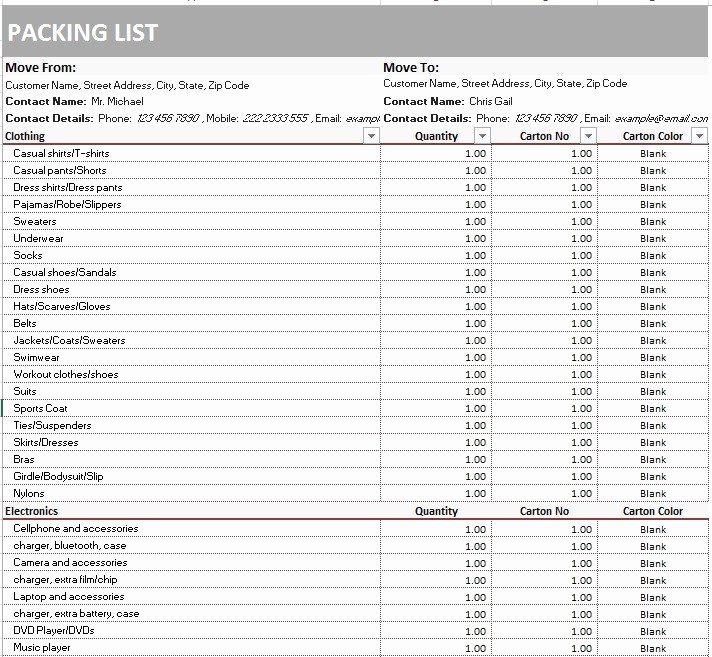The width and height of the screenshot is (712, 657).
Task: Click the Dress shoes cell
Action: pyautogui.click(x=192, y=289)
